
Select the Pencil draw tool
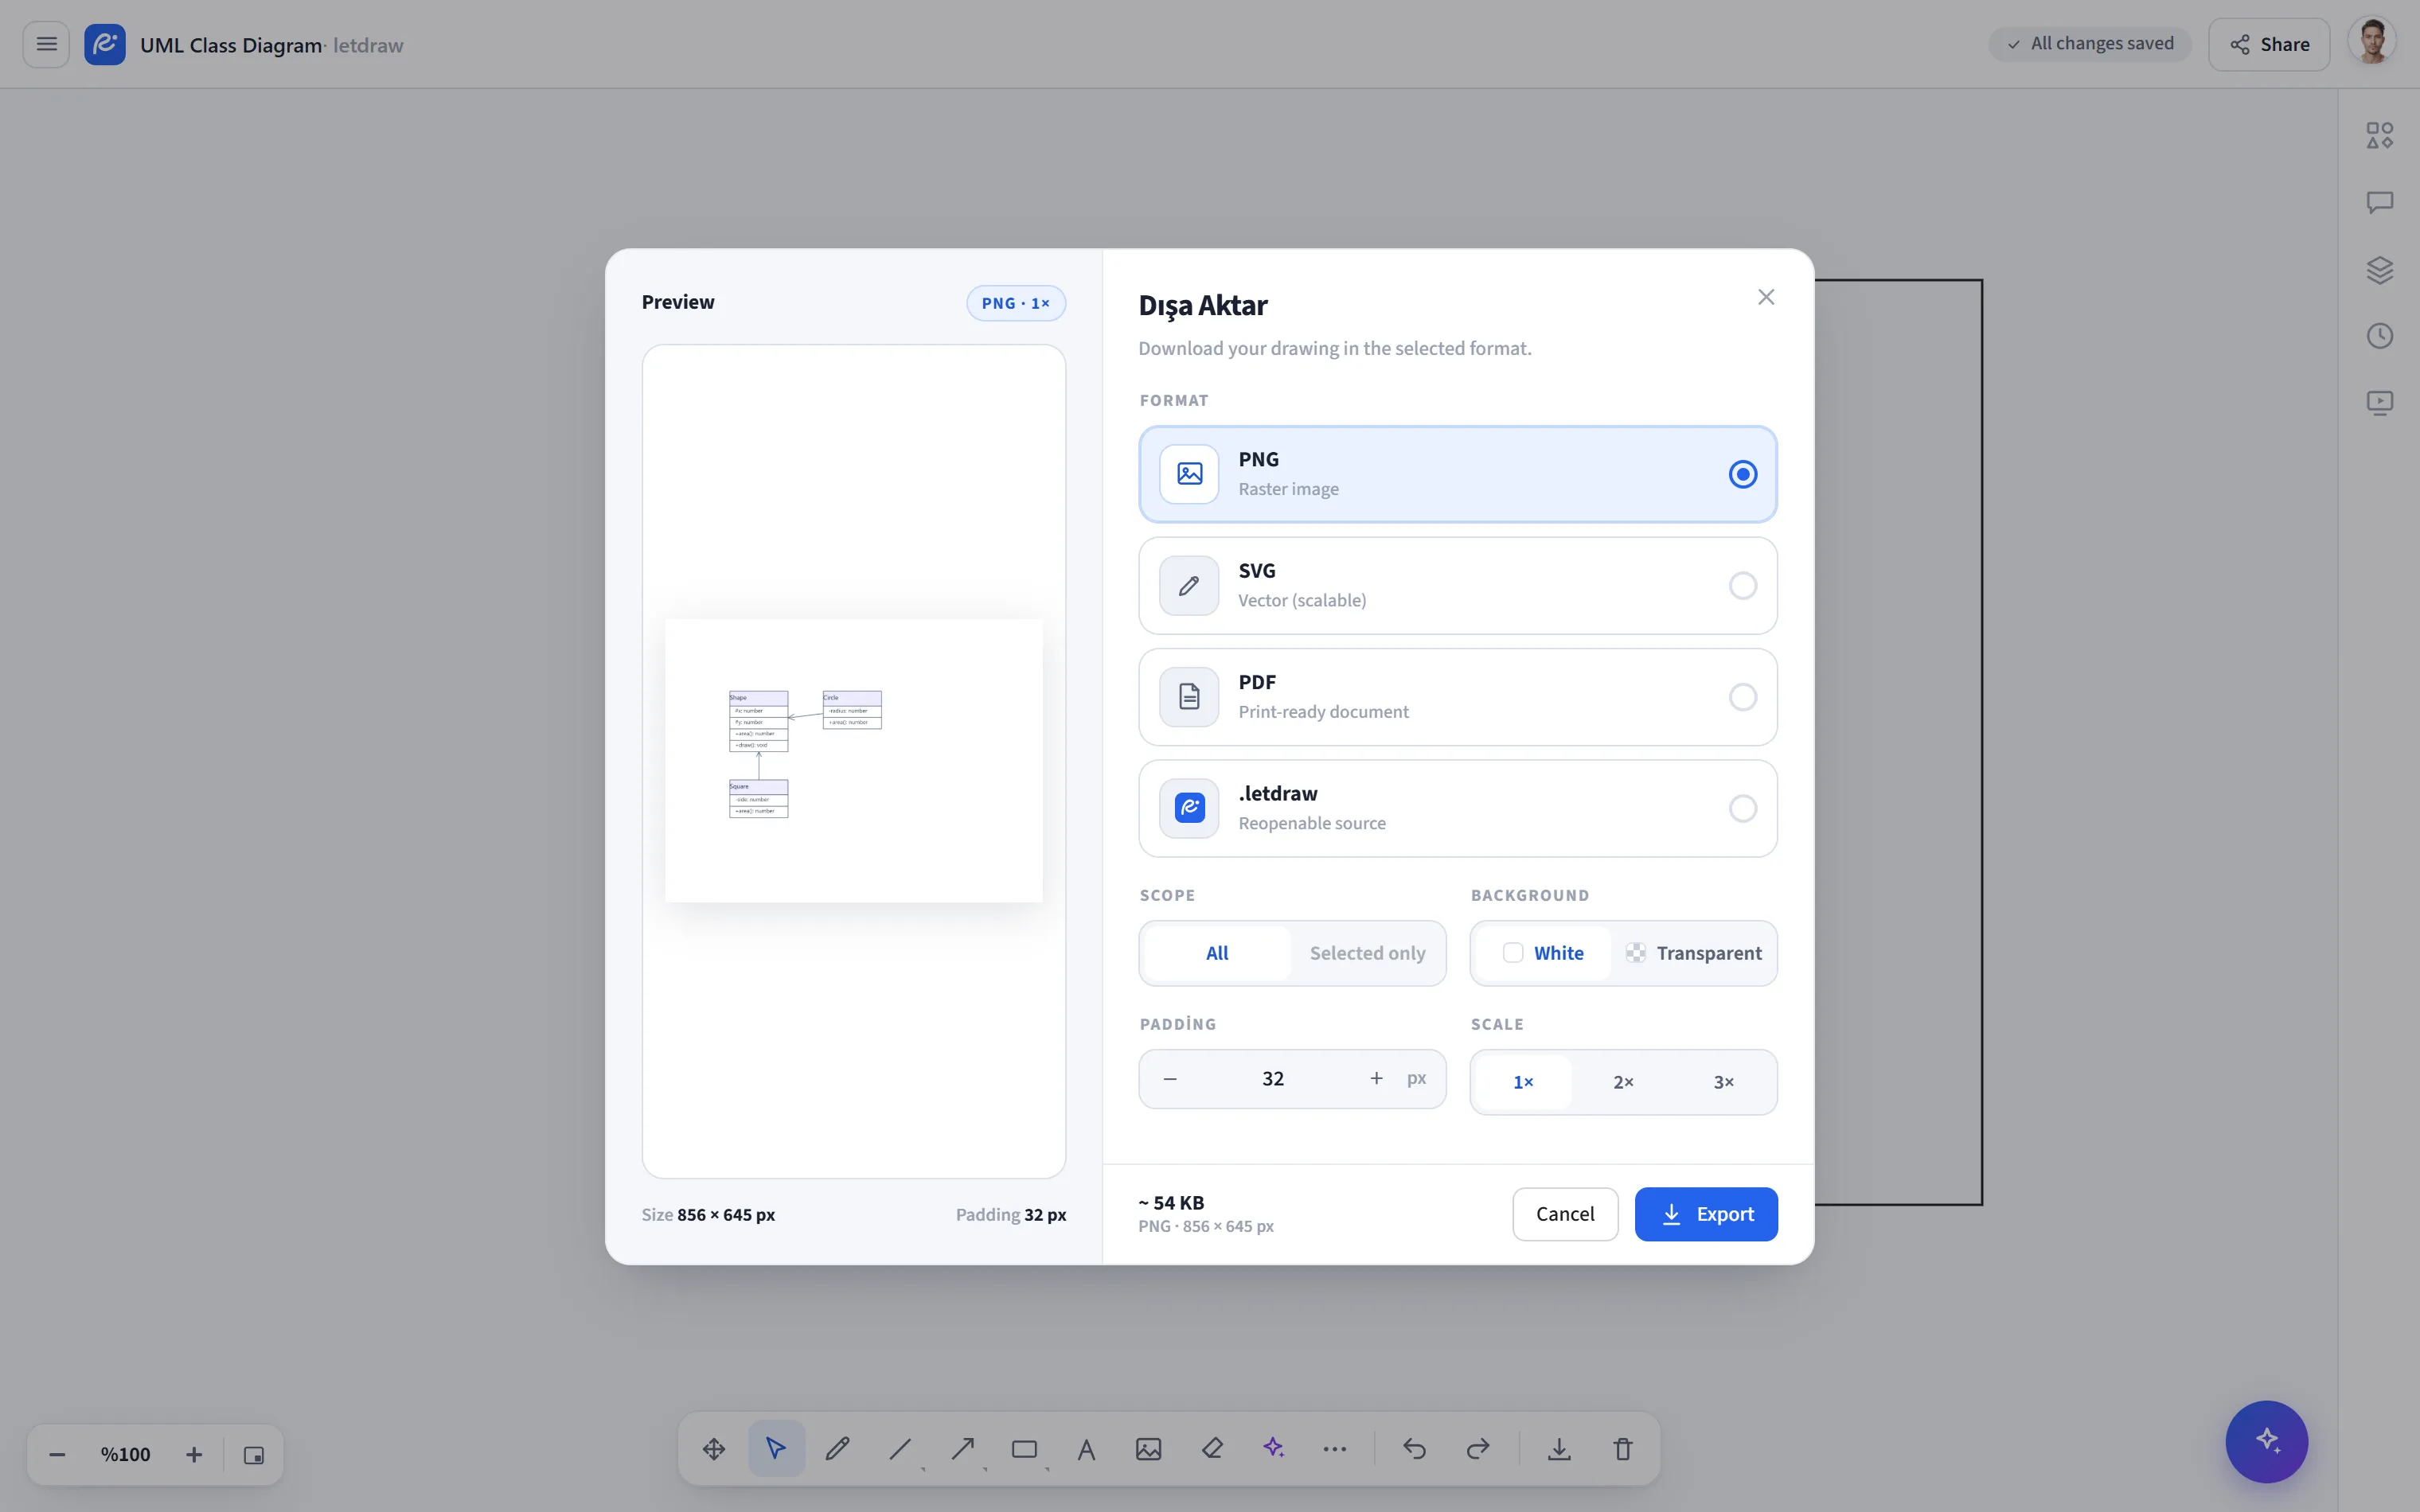(838, 1448)
